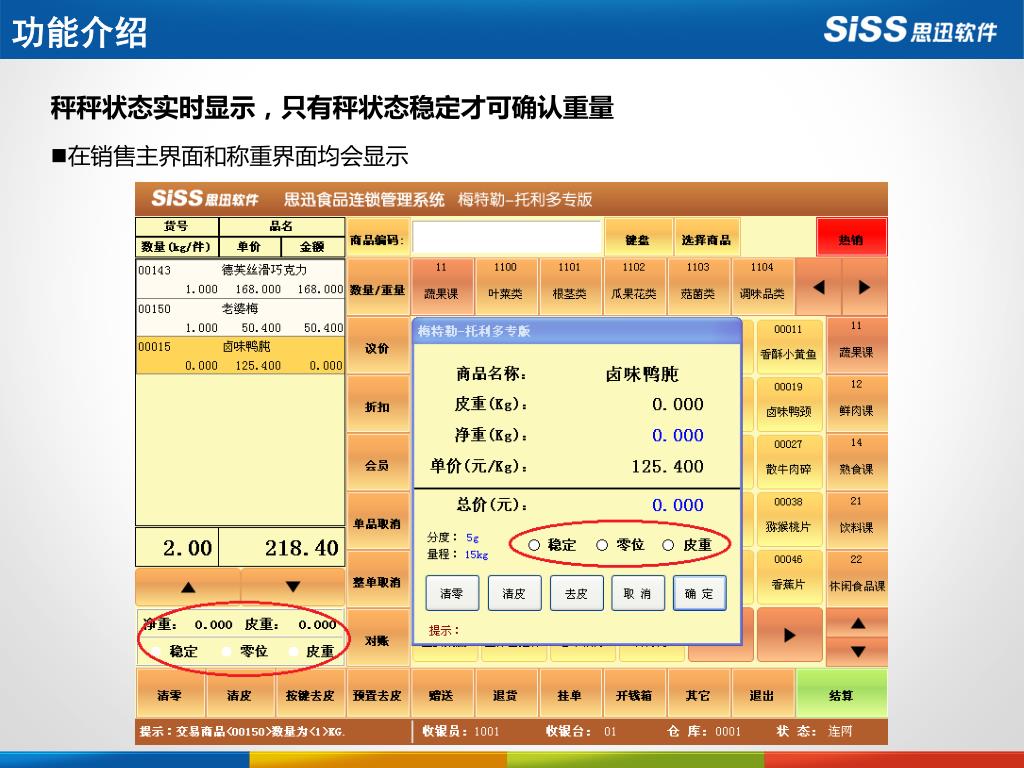Click down arrow under department list
Screen dimensions: 1024x768
(857, 651)
